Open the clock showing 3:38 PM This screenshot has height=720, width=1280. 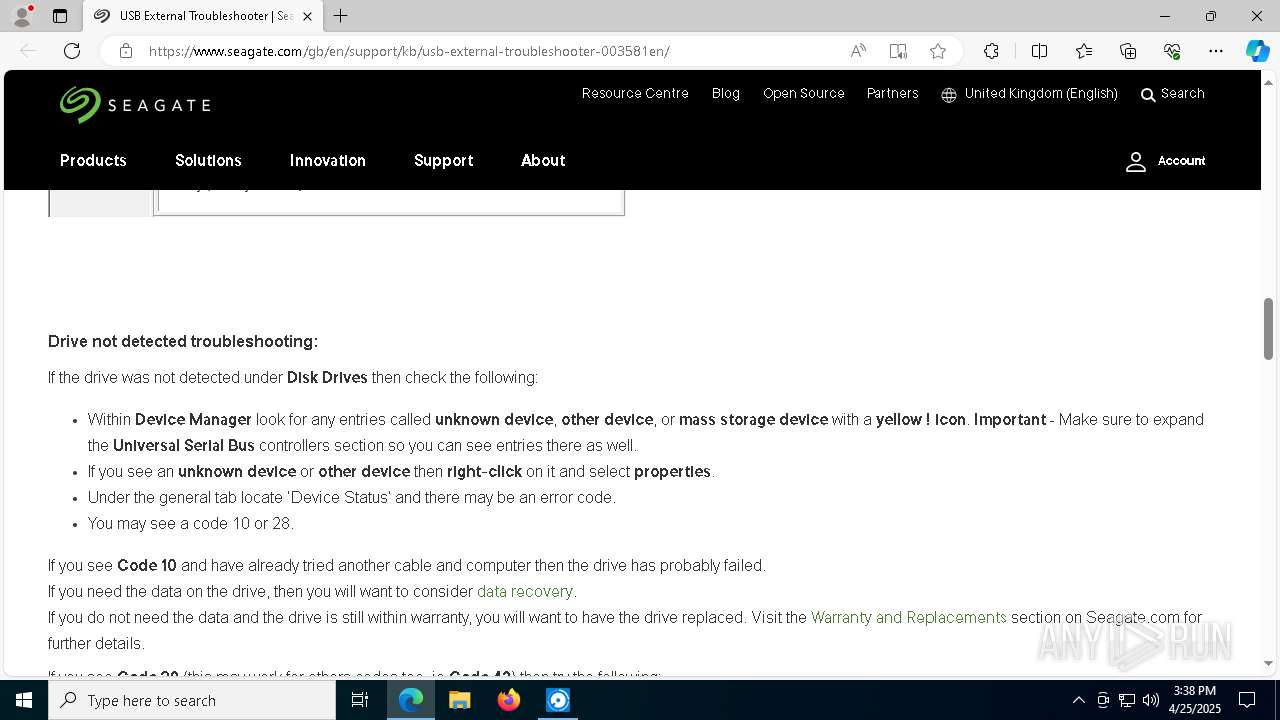pos(1194,700)
